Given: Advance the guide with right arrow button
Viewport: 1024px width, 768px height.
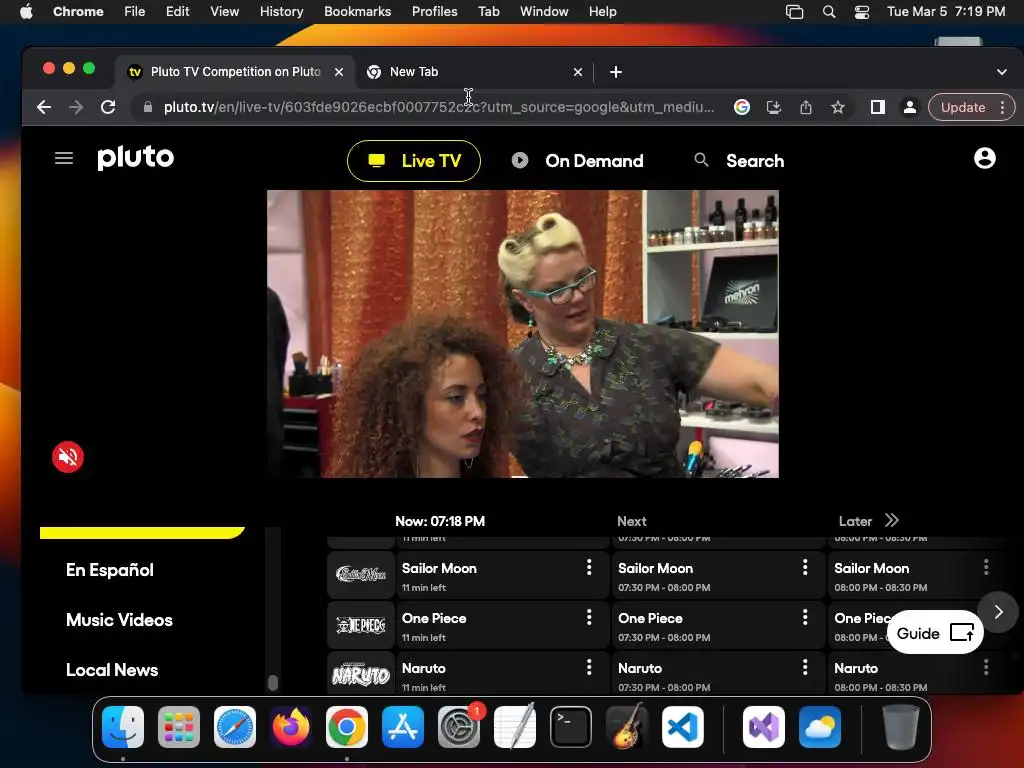Looking at the screenshot, I should tap(998, 612).
